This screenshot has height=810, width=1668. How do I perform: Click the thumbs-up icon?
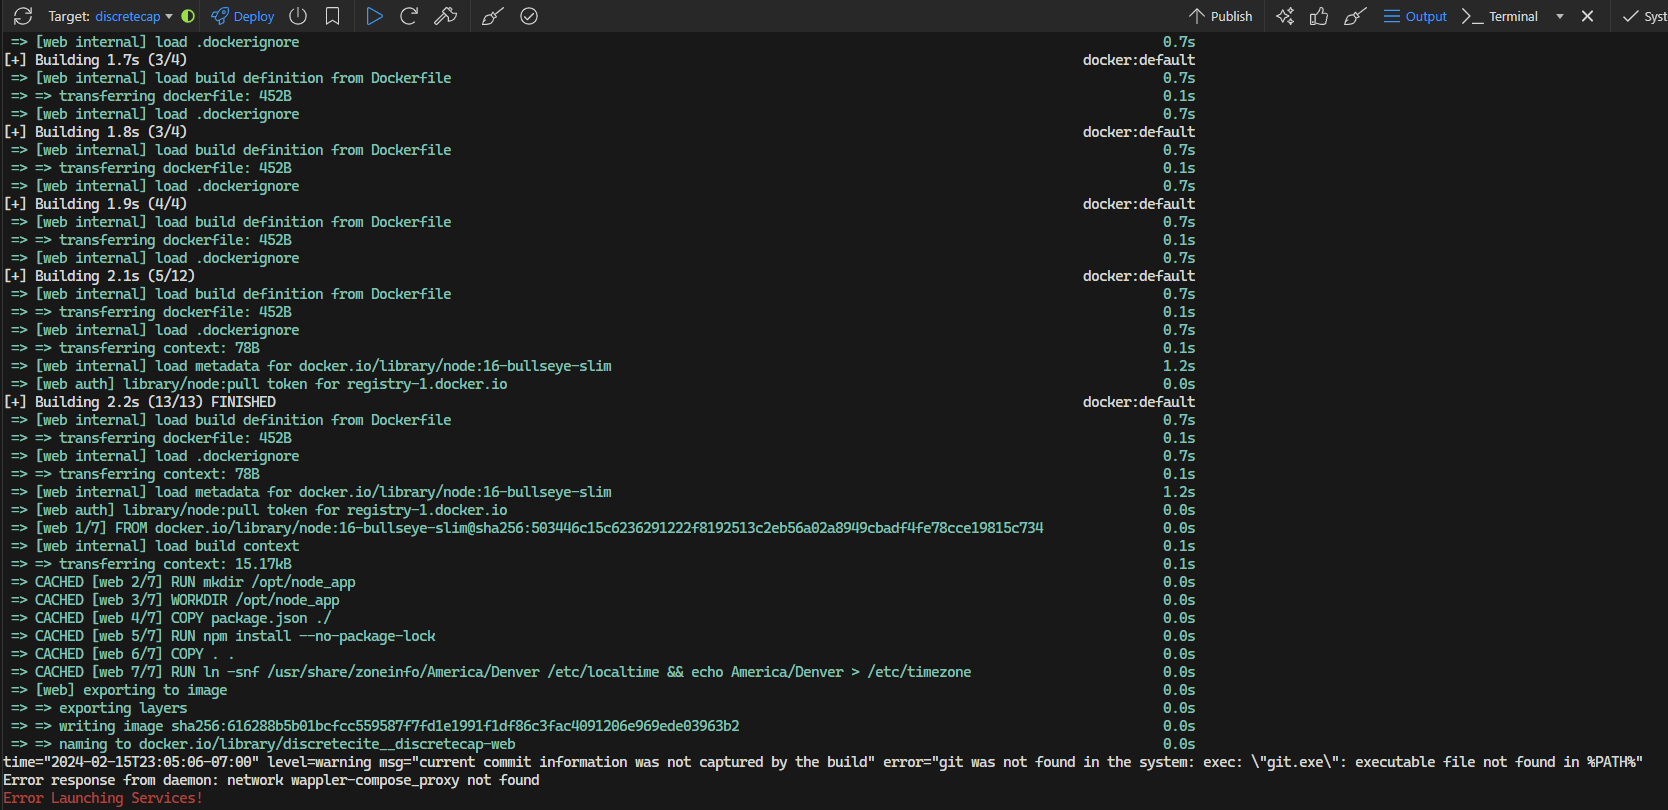1319,16
